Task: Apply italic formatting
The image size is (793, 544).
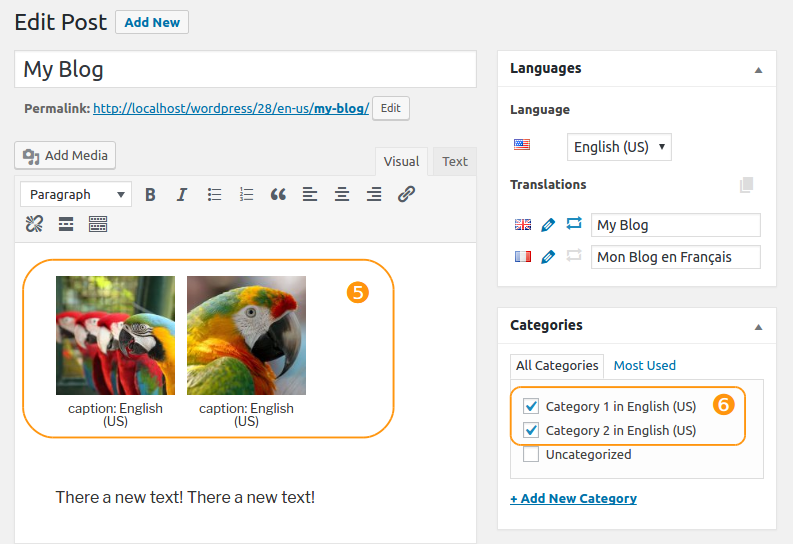Action: click(182, 195)
